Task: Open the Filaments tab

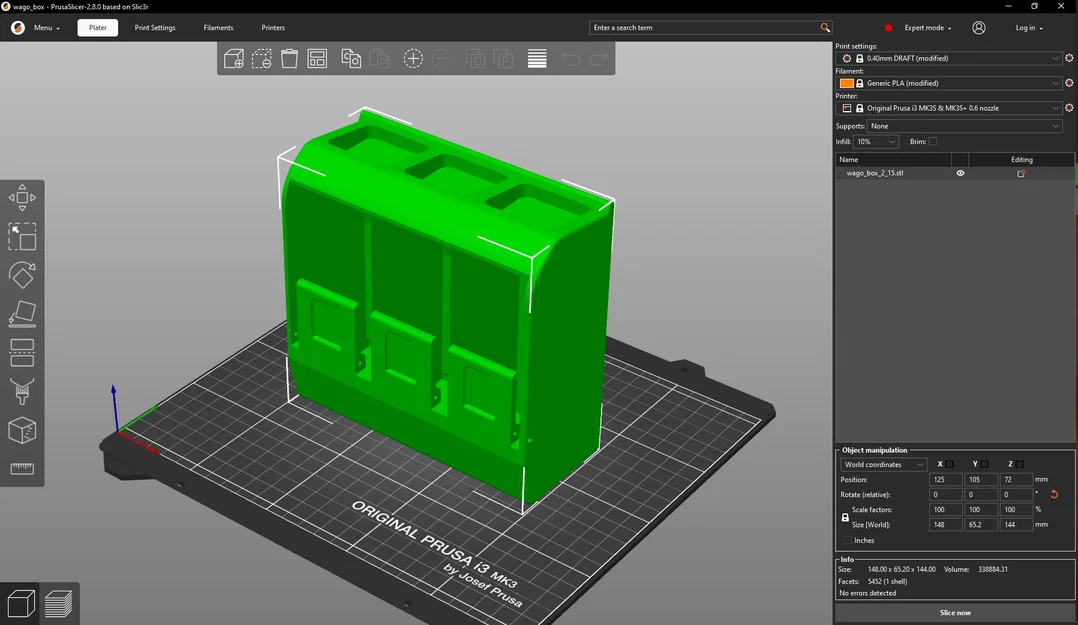Action: point(218,28)
